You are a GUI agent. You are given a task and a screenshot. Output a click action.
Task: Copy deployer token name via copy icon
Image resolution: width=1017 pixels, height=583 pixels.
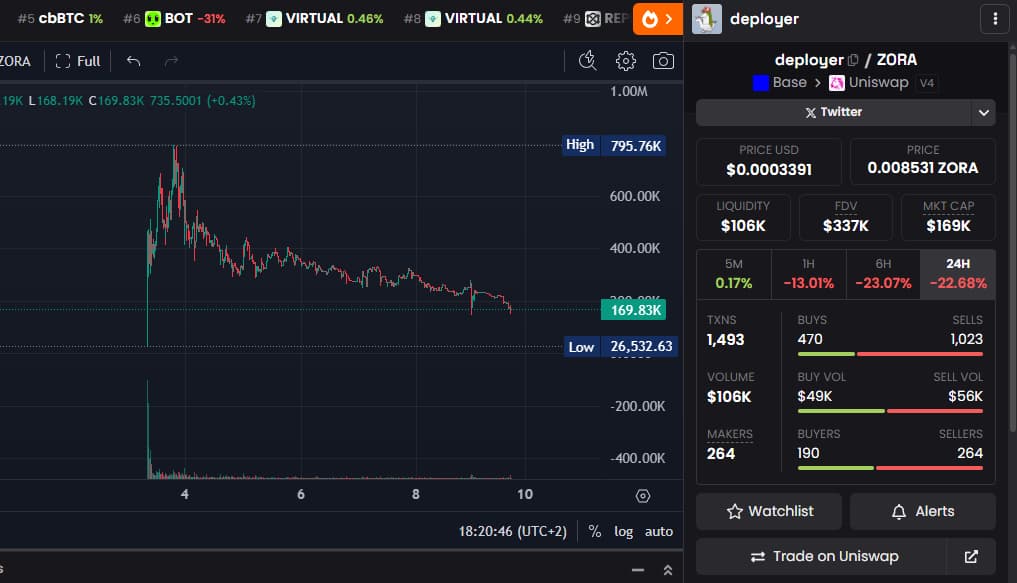[853, 60]
